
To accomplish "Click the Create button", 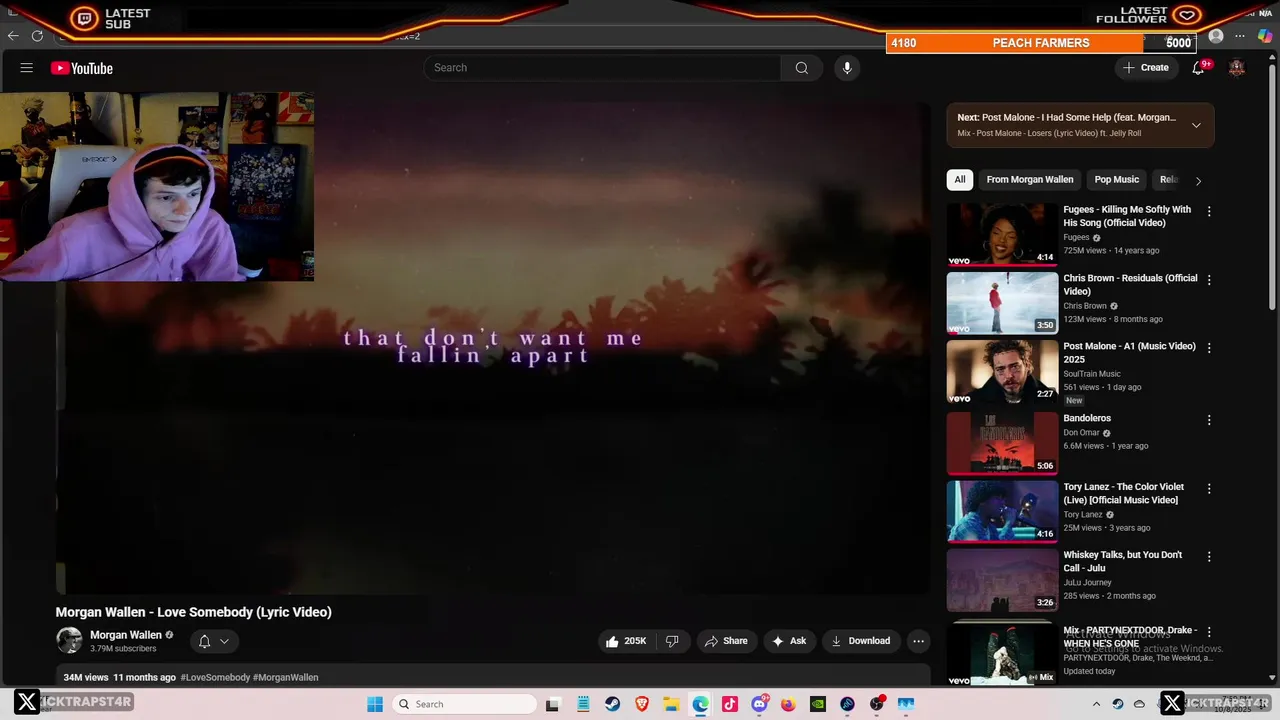I will coord(1146,68).
